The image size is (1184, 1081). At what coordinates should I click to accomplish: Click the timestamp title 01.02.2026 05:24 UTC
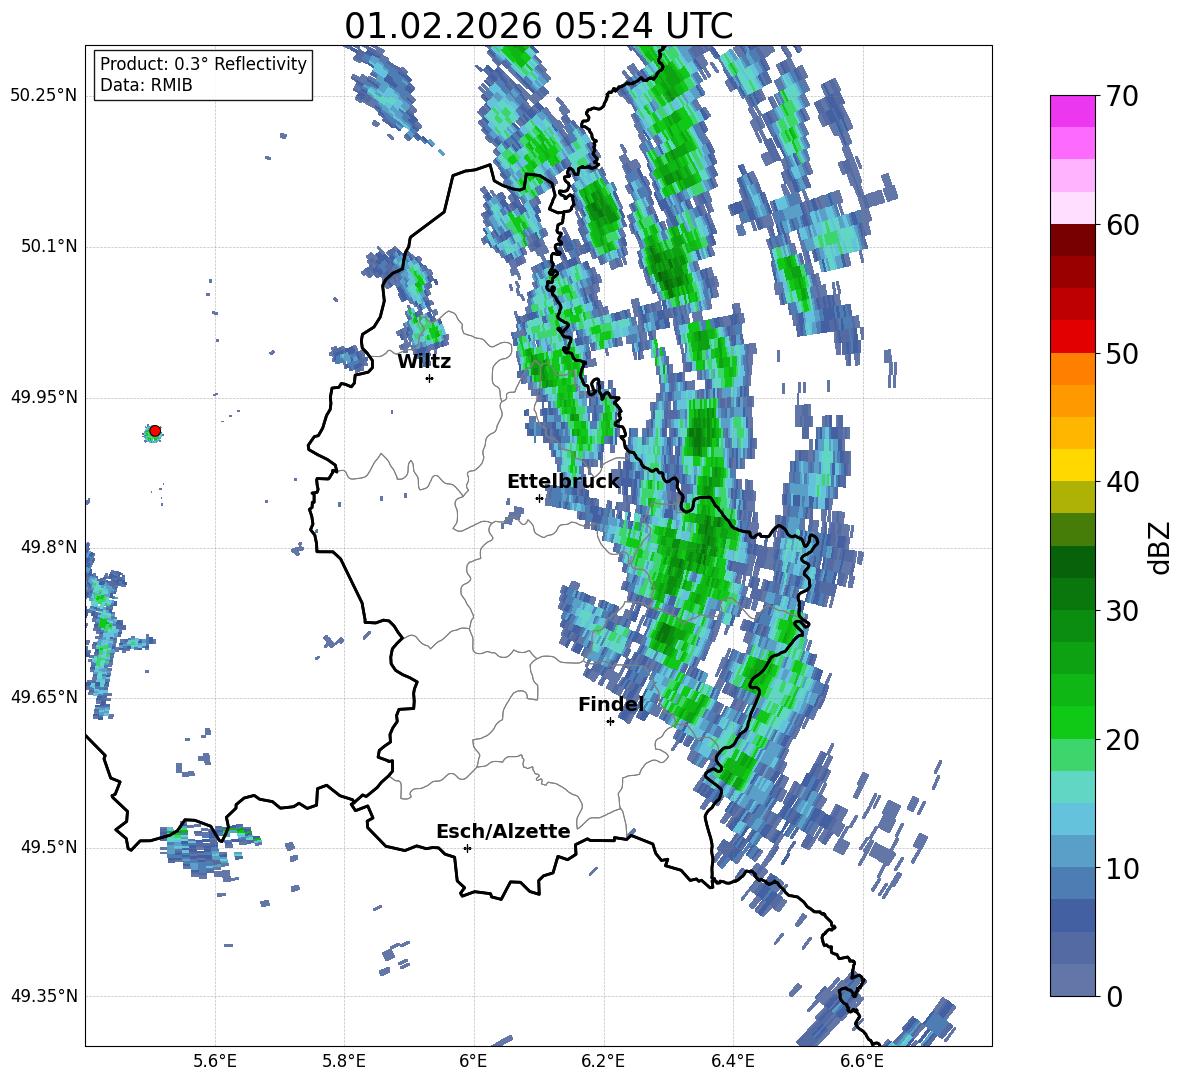coord(538,26)
